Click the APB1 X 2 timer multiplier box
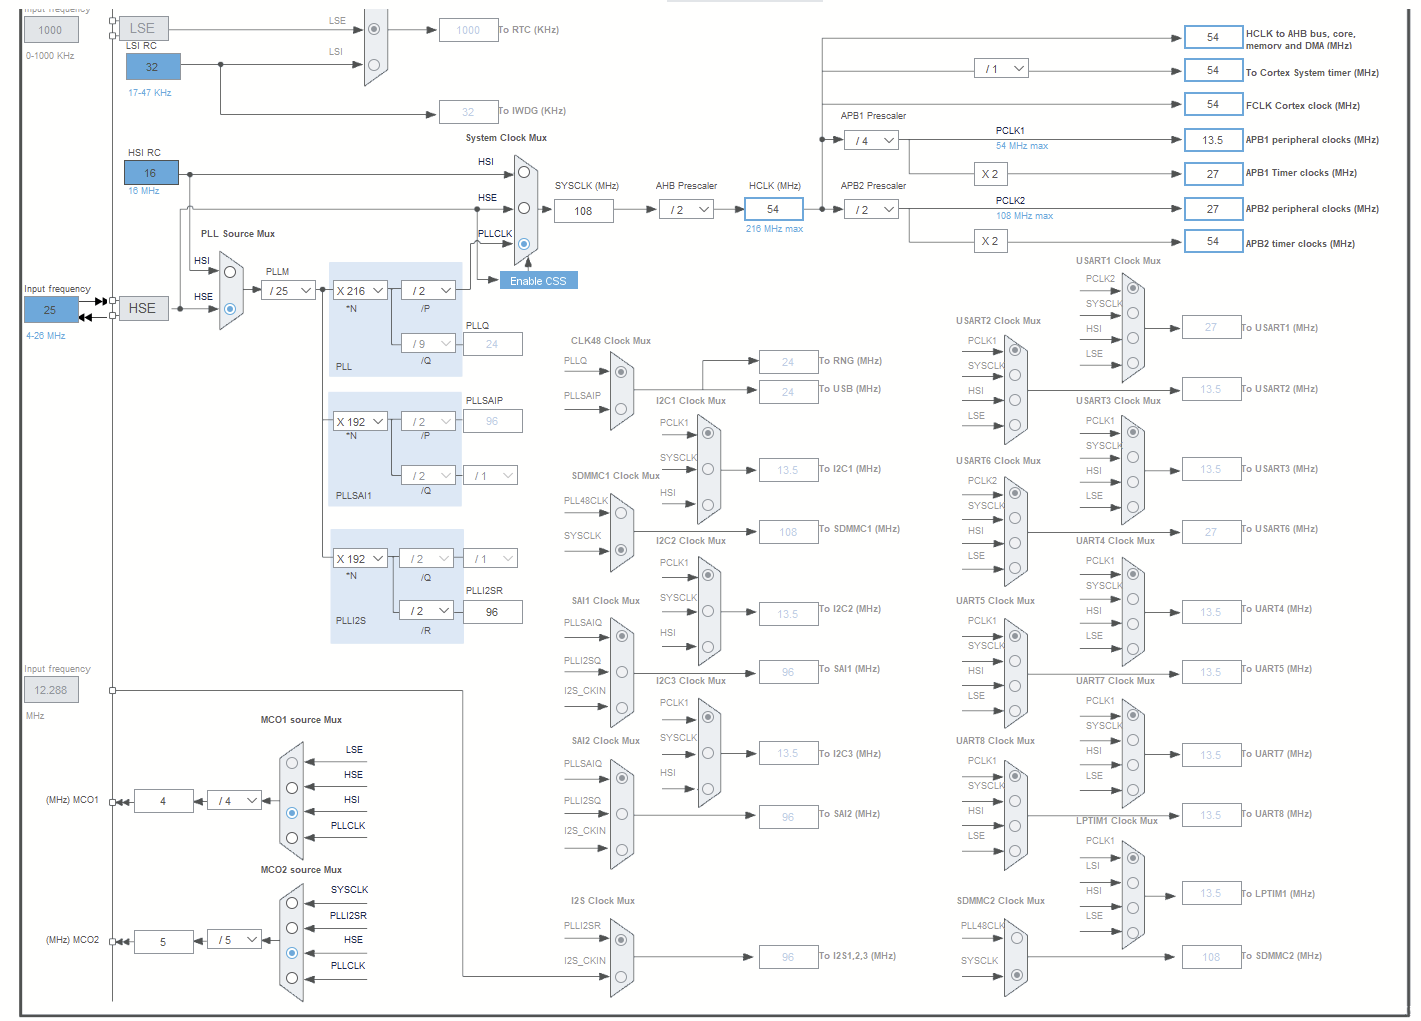Image resolution: width=1421 pixels, height=1021 pixels. tap(989, 173)
